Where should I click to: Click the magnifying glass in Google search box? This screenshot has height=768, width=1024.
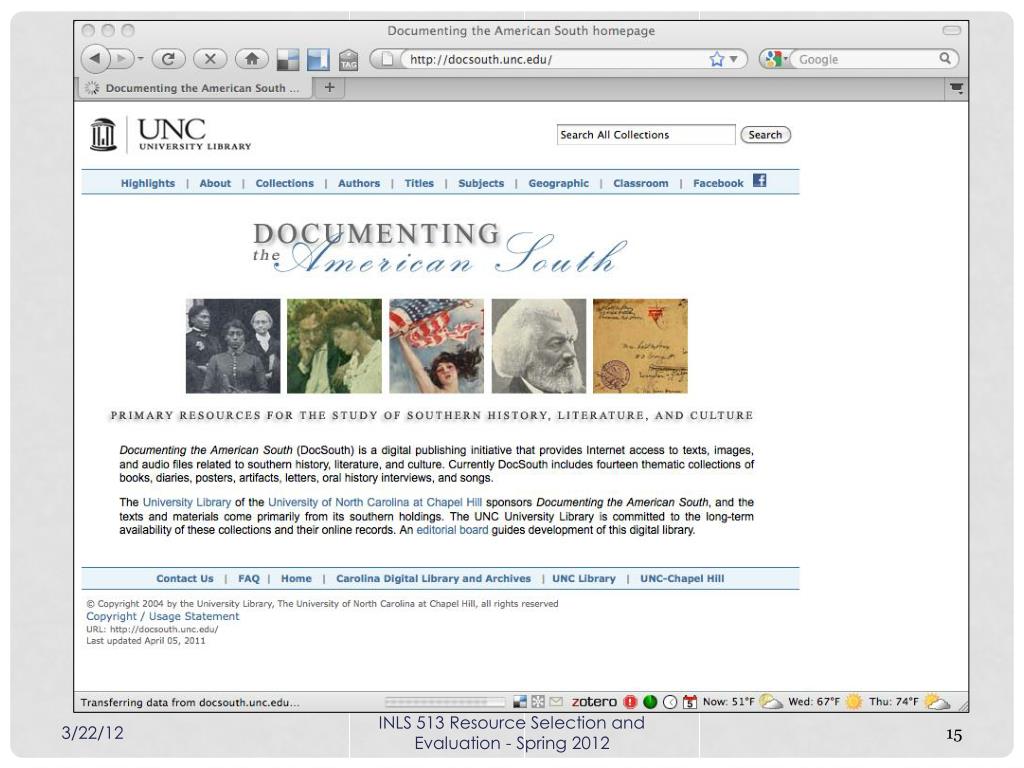945,59
